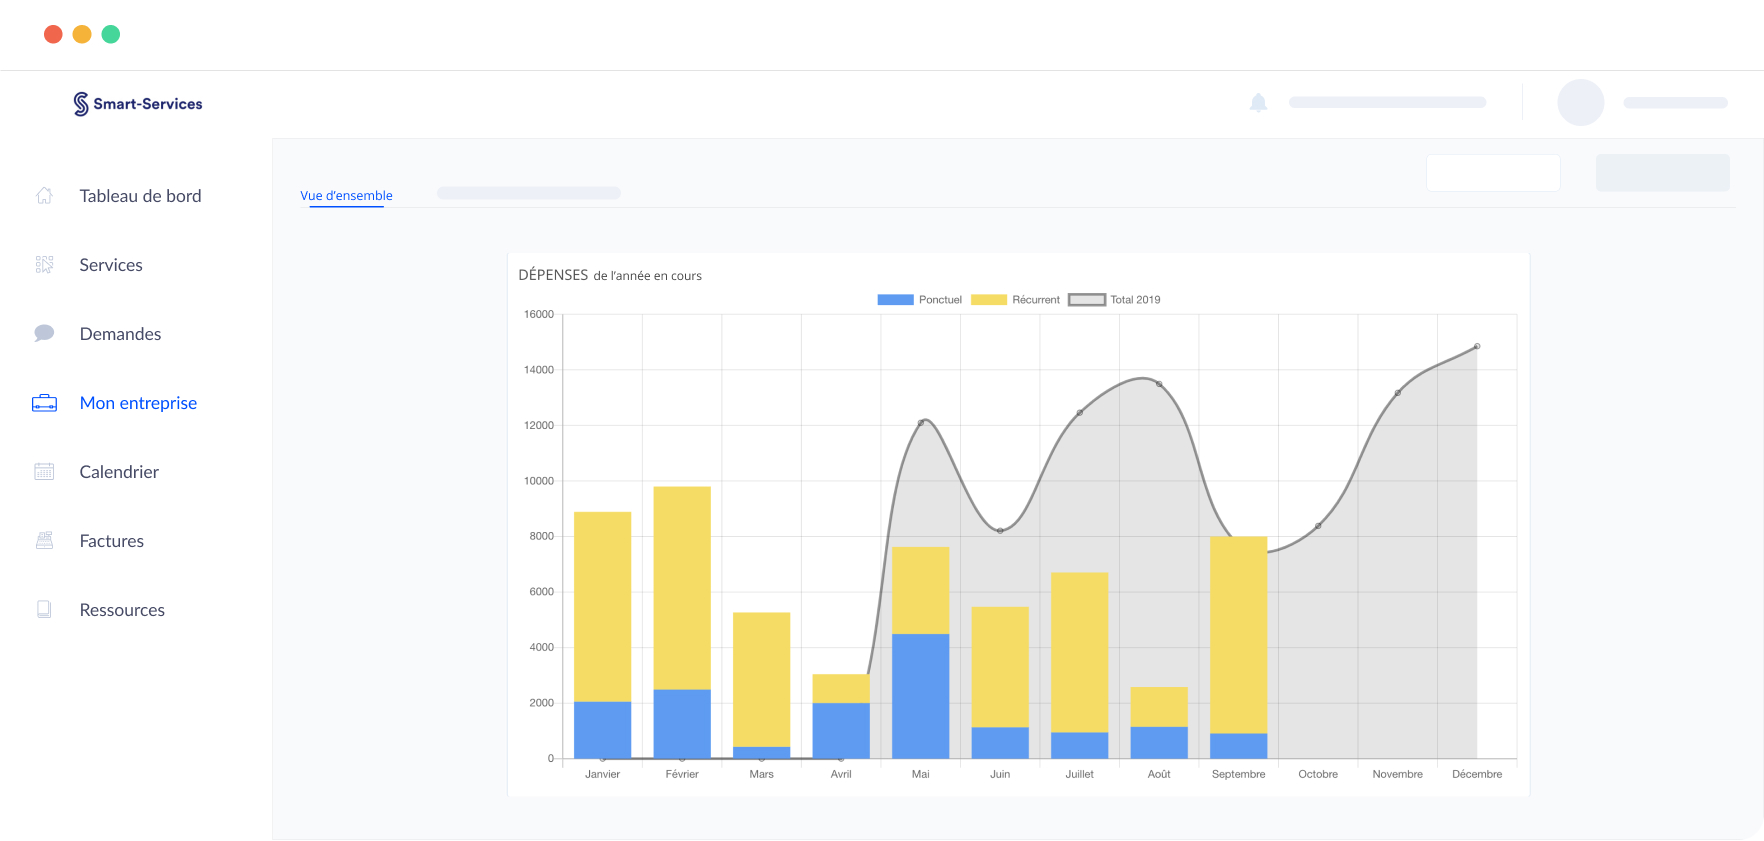The image size is (1764, 841).
Task: Click the 16000 y-axis value
Action: [539, 315]
